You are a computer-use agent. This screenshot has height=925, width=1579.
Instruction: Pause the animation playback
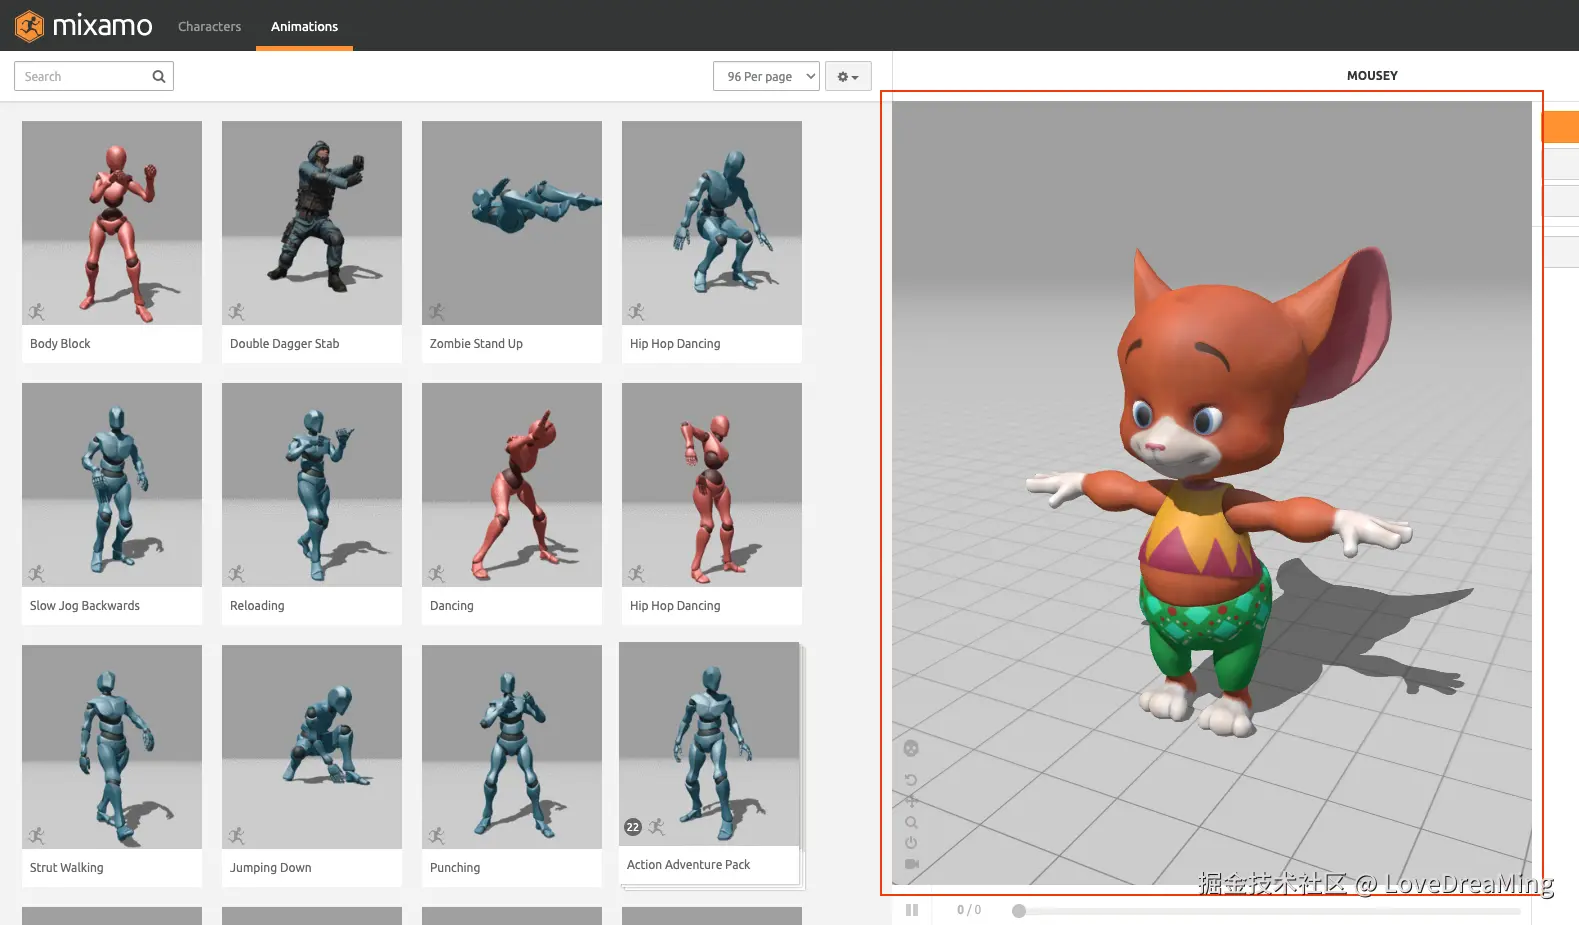pos(912,910)
